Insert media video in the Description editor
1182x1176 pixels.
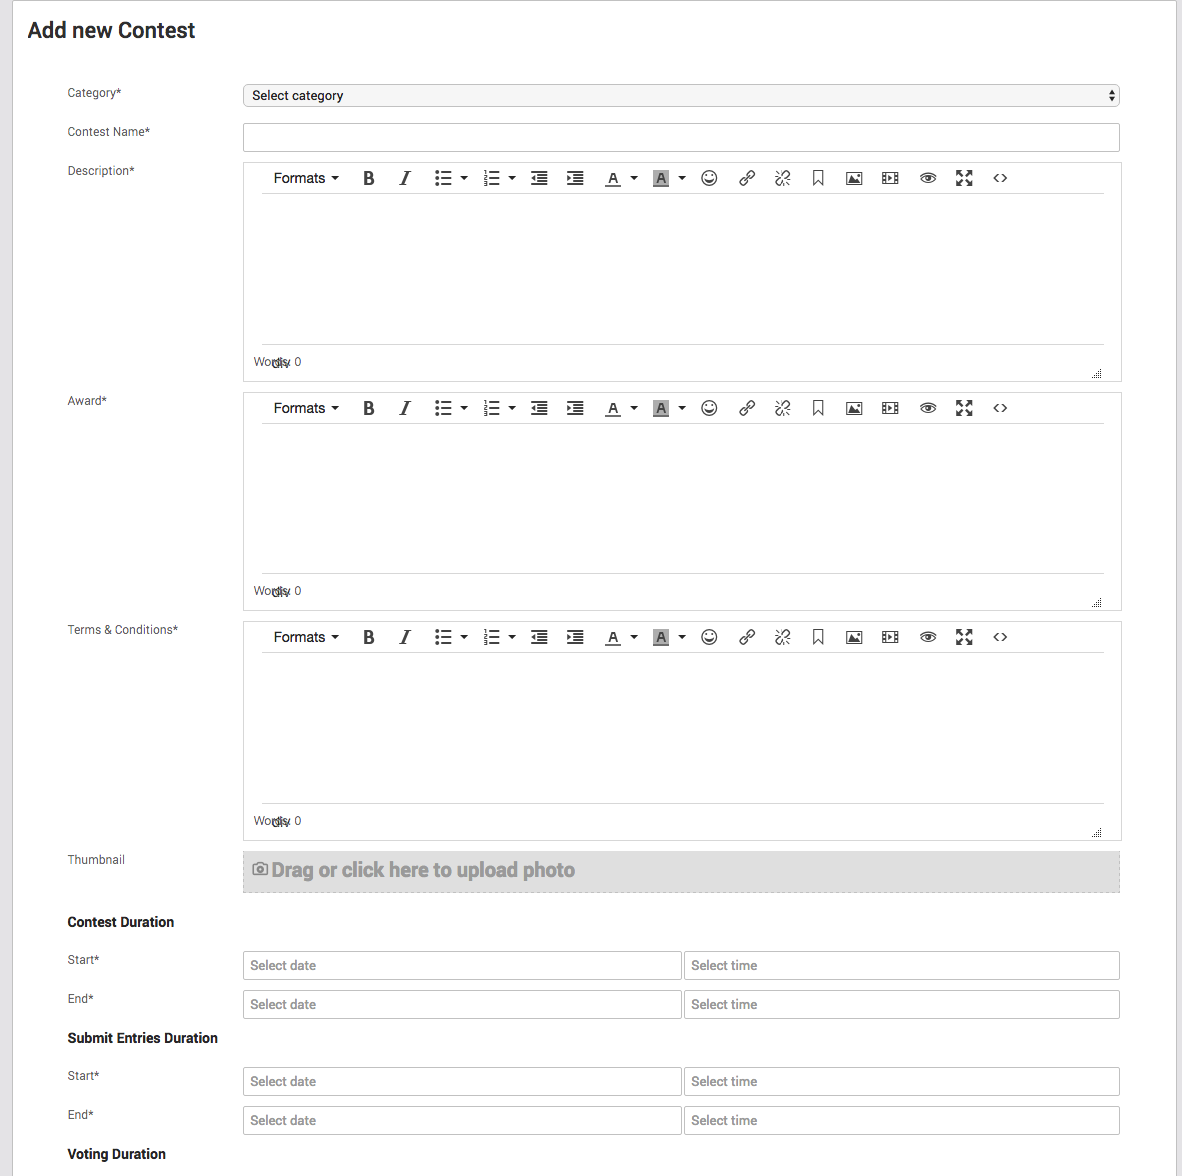tap(890, 178)
